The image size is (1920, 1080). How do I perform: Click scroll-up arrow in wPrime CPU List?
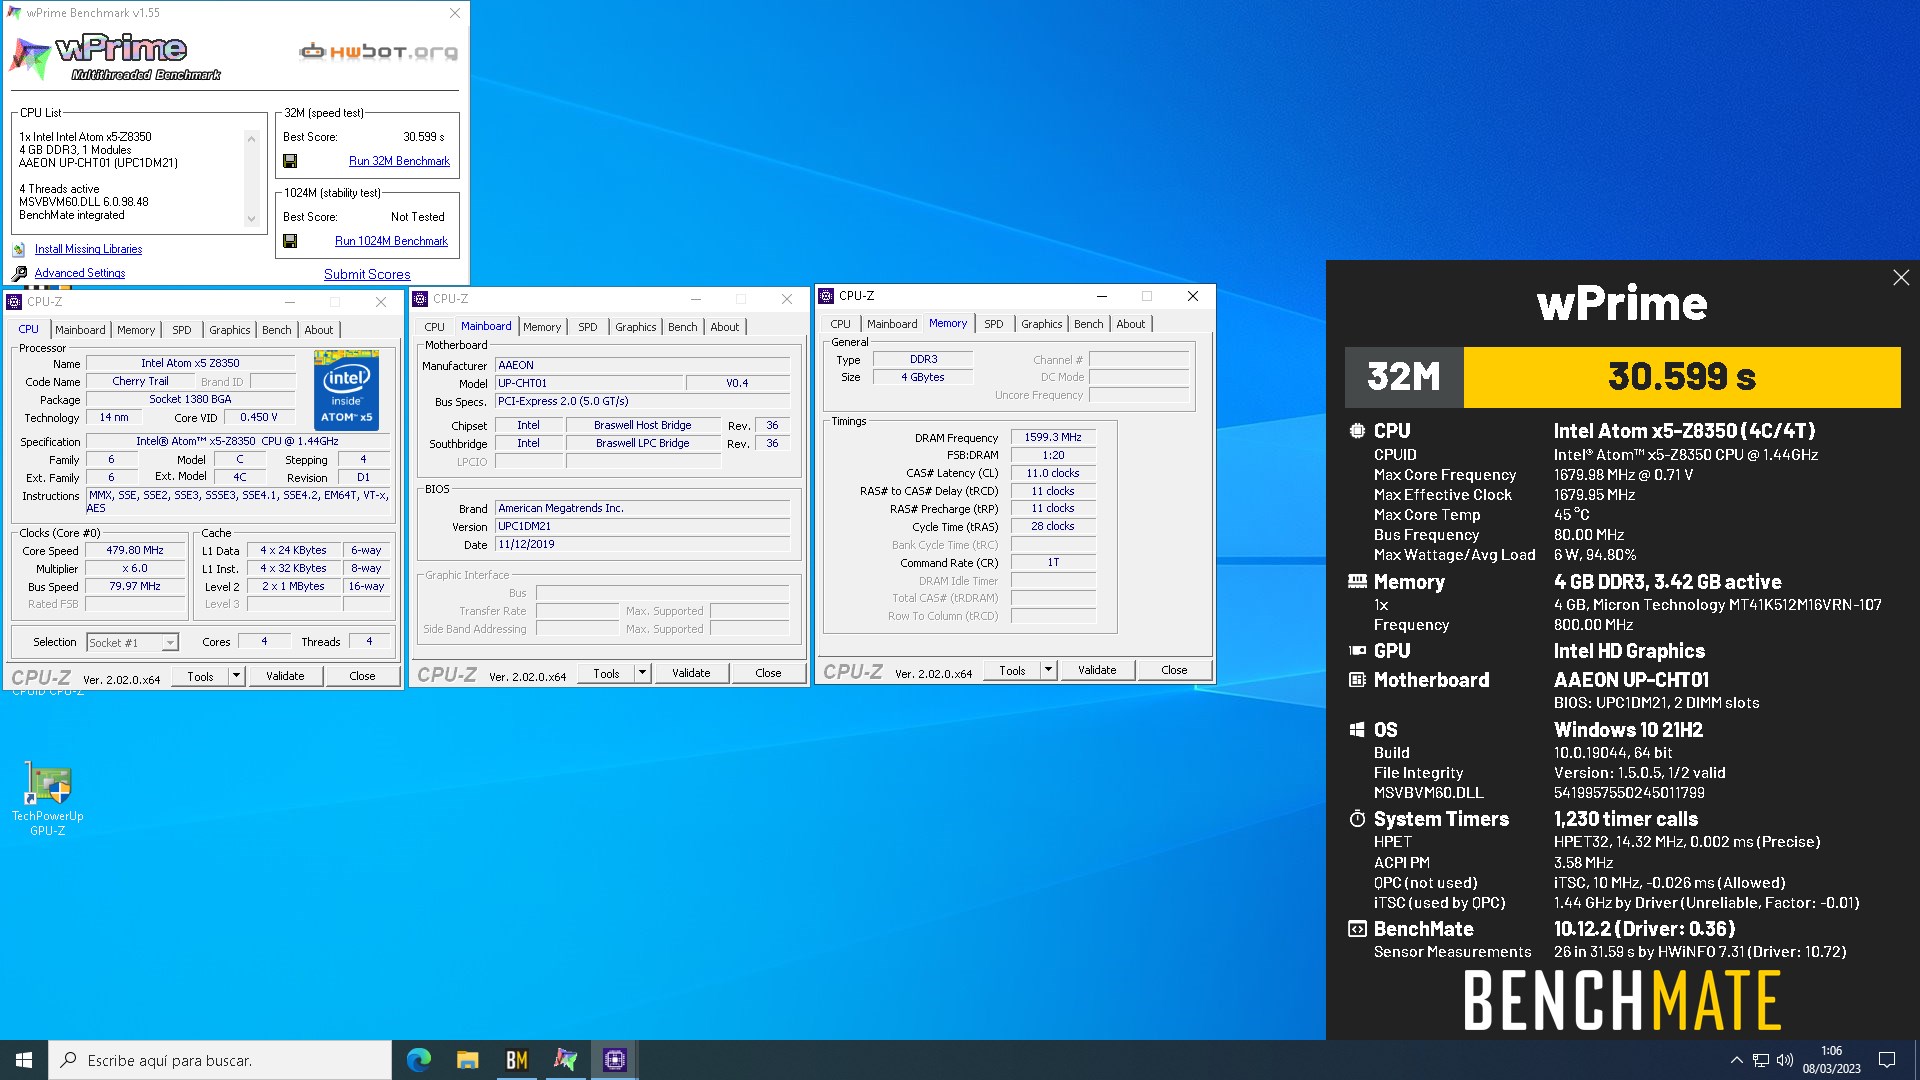tap(251, 138)
